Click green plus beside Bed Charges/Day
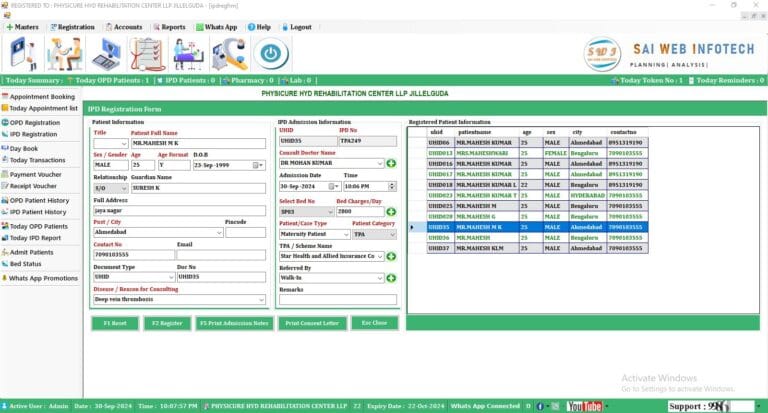The image size is (768, 413). [391, 212]
